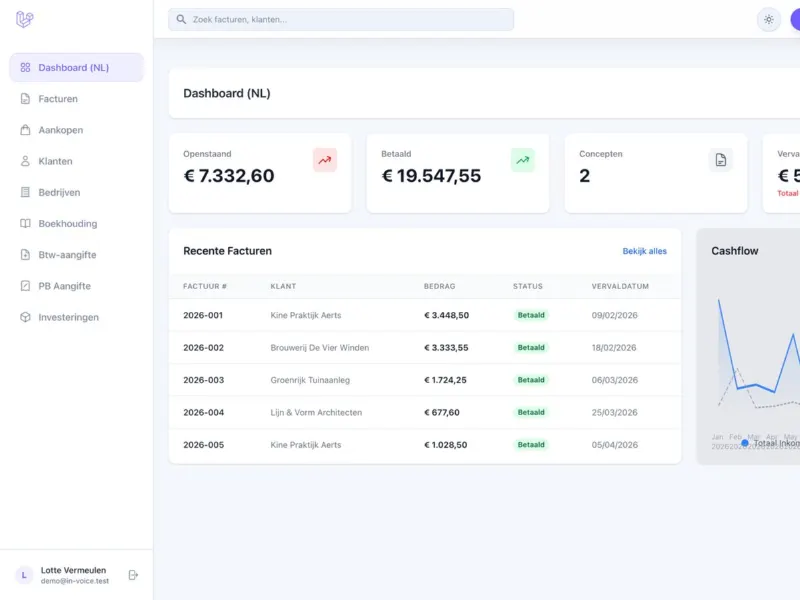Click the Totaal Inkomsten legend dot in Cashflow
Image resolution: width=800 pixels, height=600 pixels.
[745, 443]
